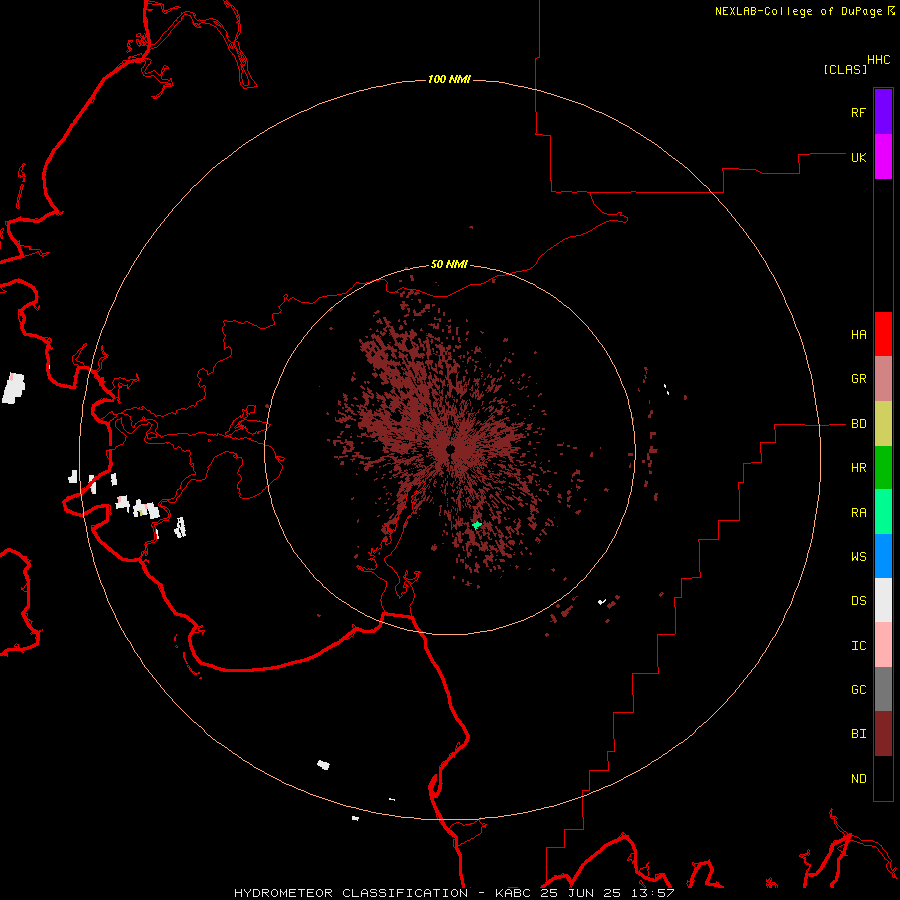Image resolution: width=900 pixels, height=900 pixels.
Task: Click the RA legend label
Action: pyautogui.click(x=858, y=513)
